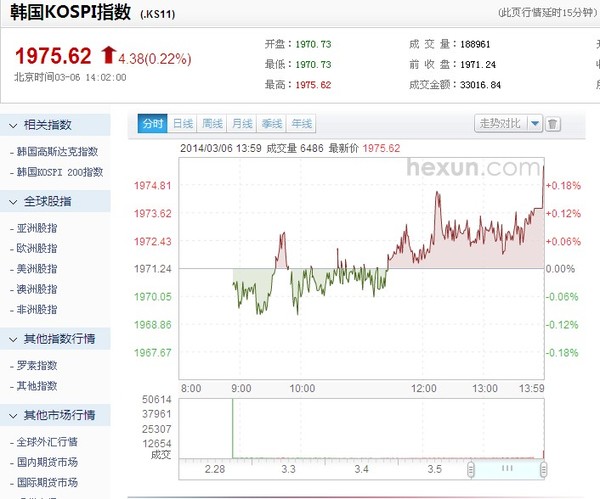Select the 分时 intraday chart tab
The width and height of the screenshot is (600, 499).
coord(152,124)
